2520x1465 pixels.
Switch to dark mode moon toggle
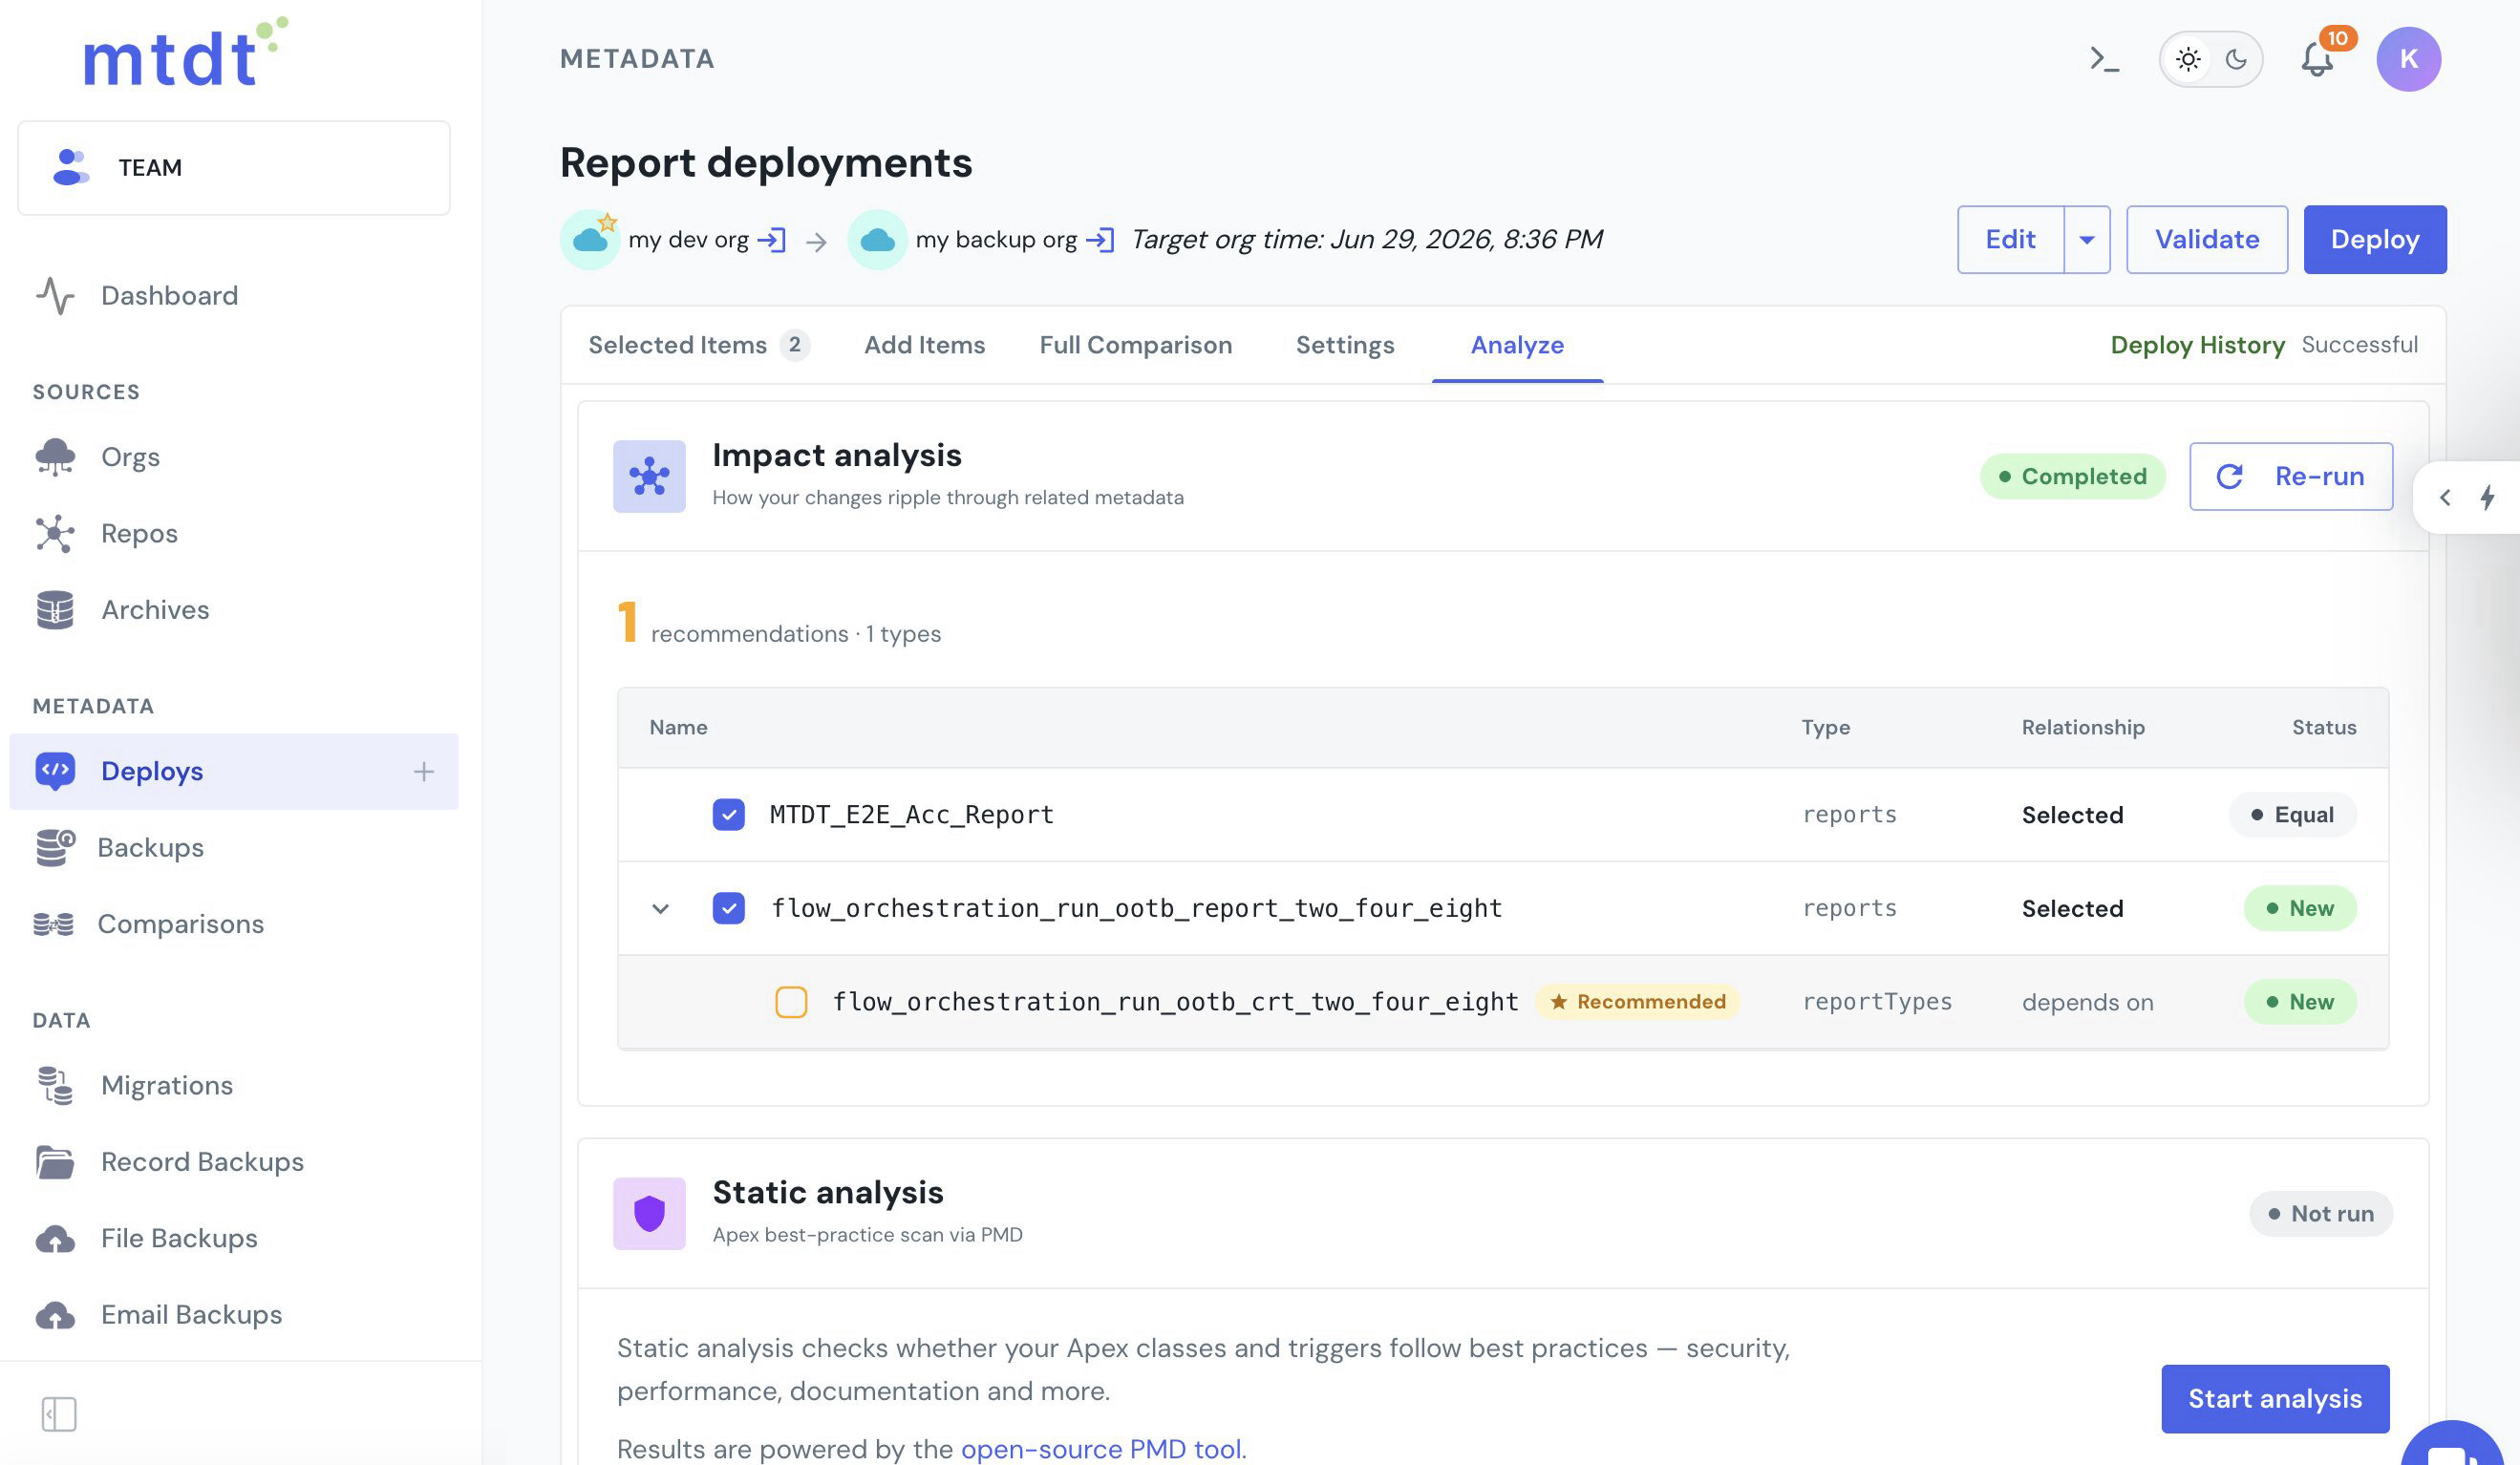tap(2236, 59)
